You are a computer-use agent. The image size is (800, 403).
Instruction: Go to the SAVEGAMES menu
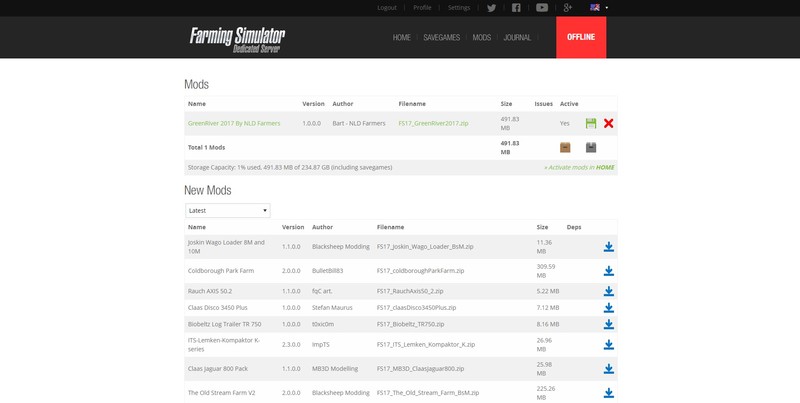coord(441,37)
